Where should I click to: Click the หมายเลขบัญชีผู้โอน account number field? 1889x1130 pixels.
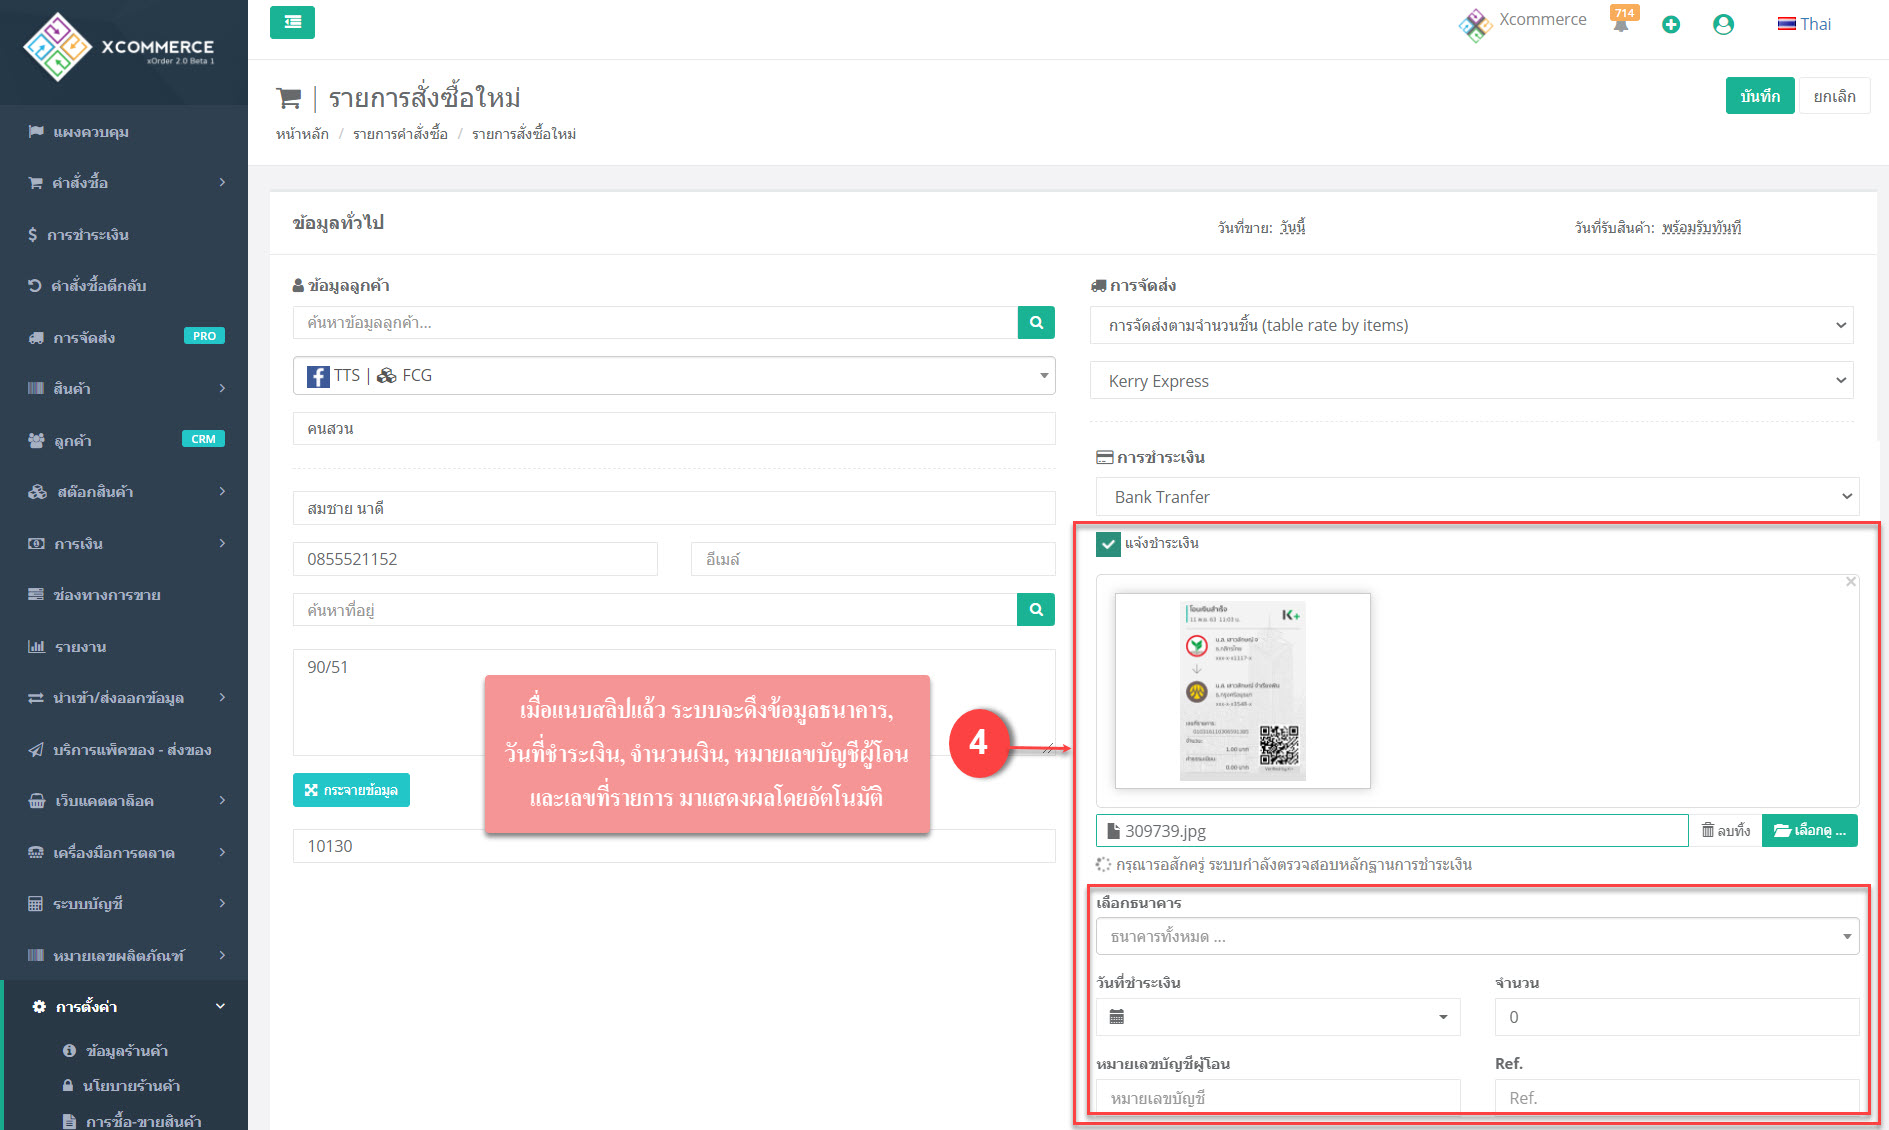1278,1098
